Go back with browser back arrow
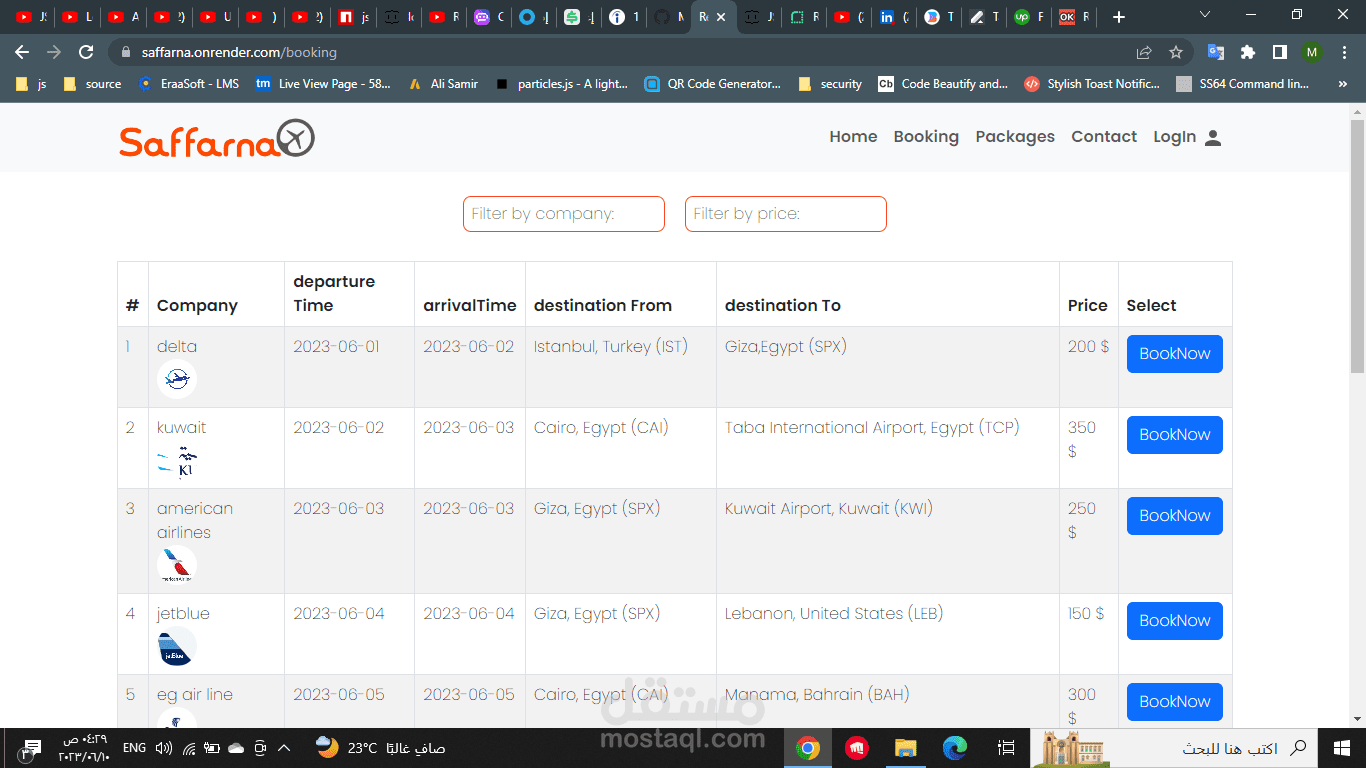Viewport: 1366px width, 768px height. point(22,52)
